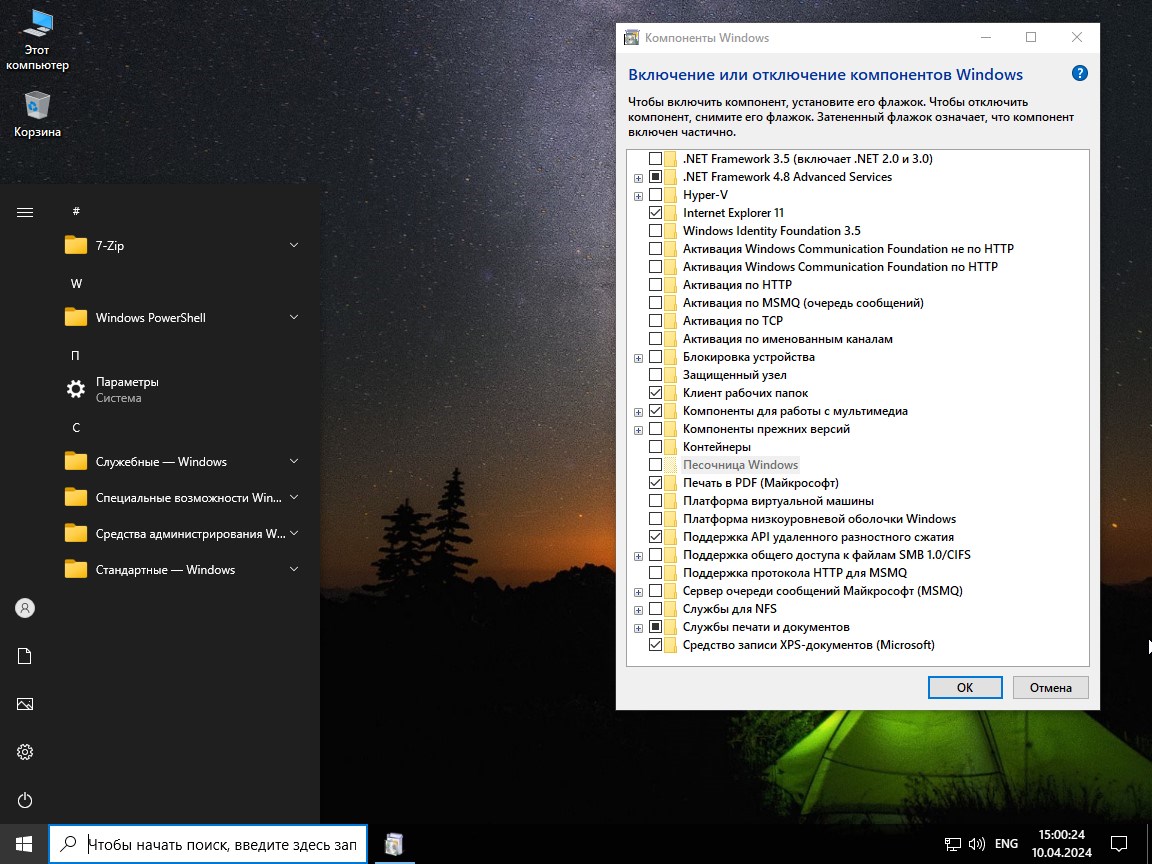Click the Специальные возможности folder icon
Screen dimensions: 1152x864
point(76,497)
